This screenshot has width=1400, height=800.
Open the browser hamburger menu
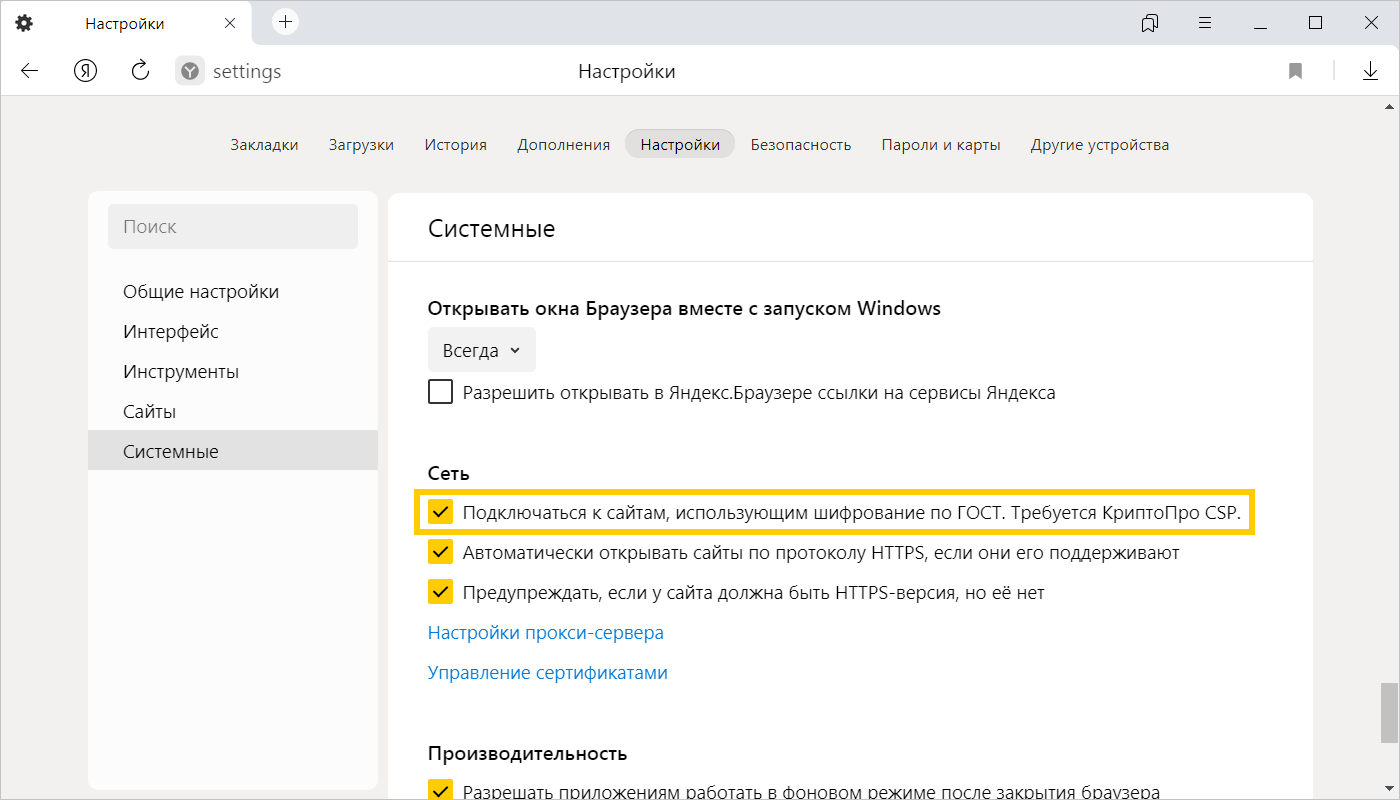(x=1205, y=23)
